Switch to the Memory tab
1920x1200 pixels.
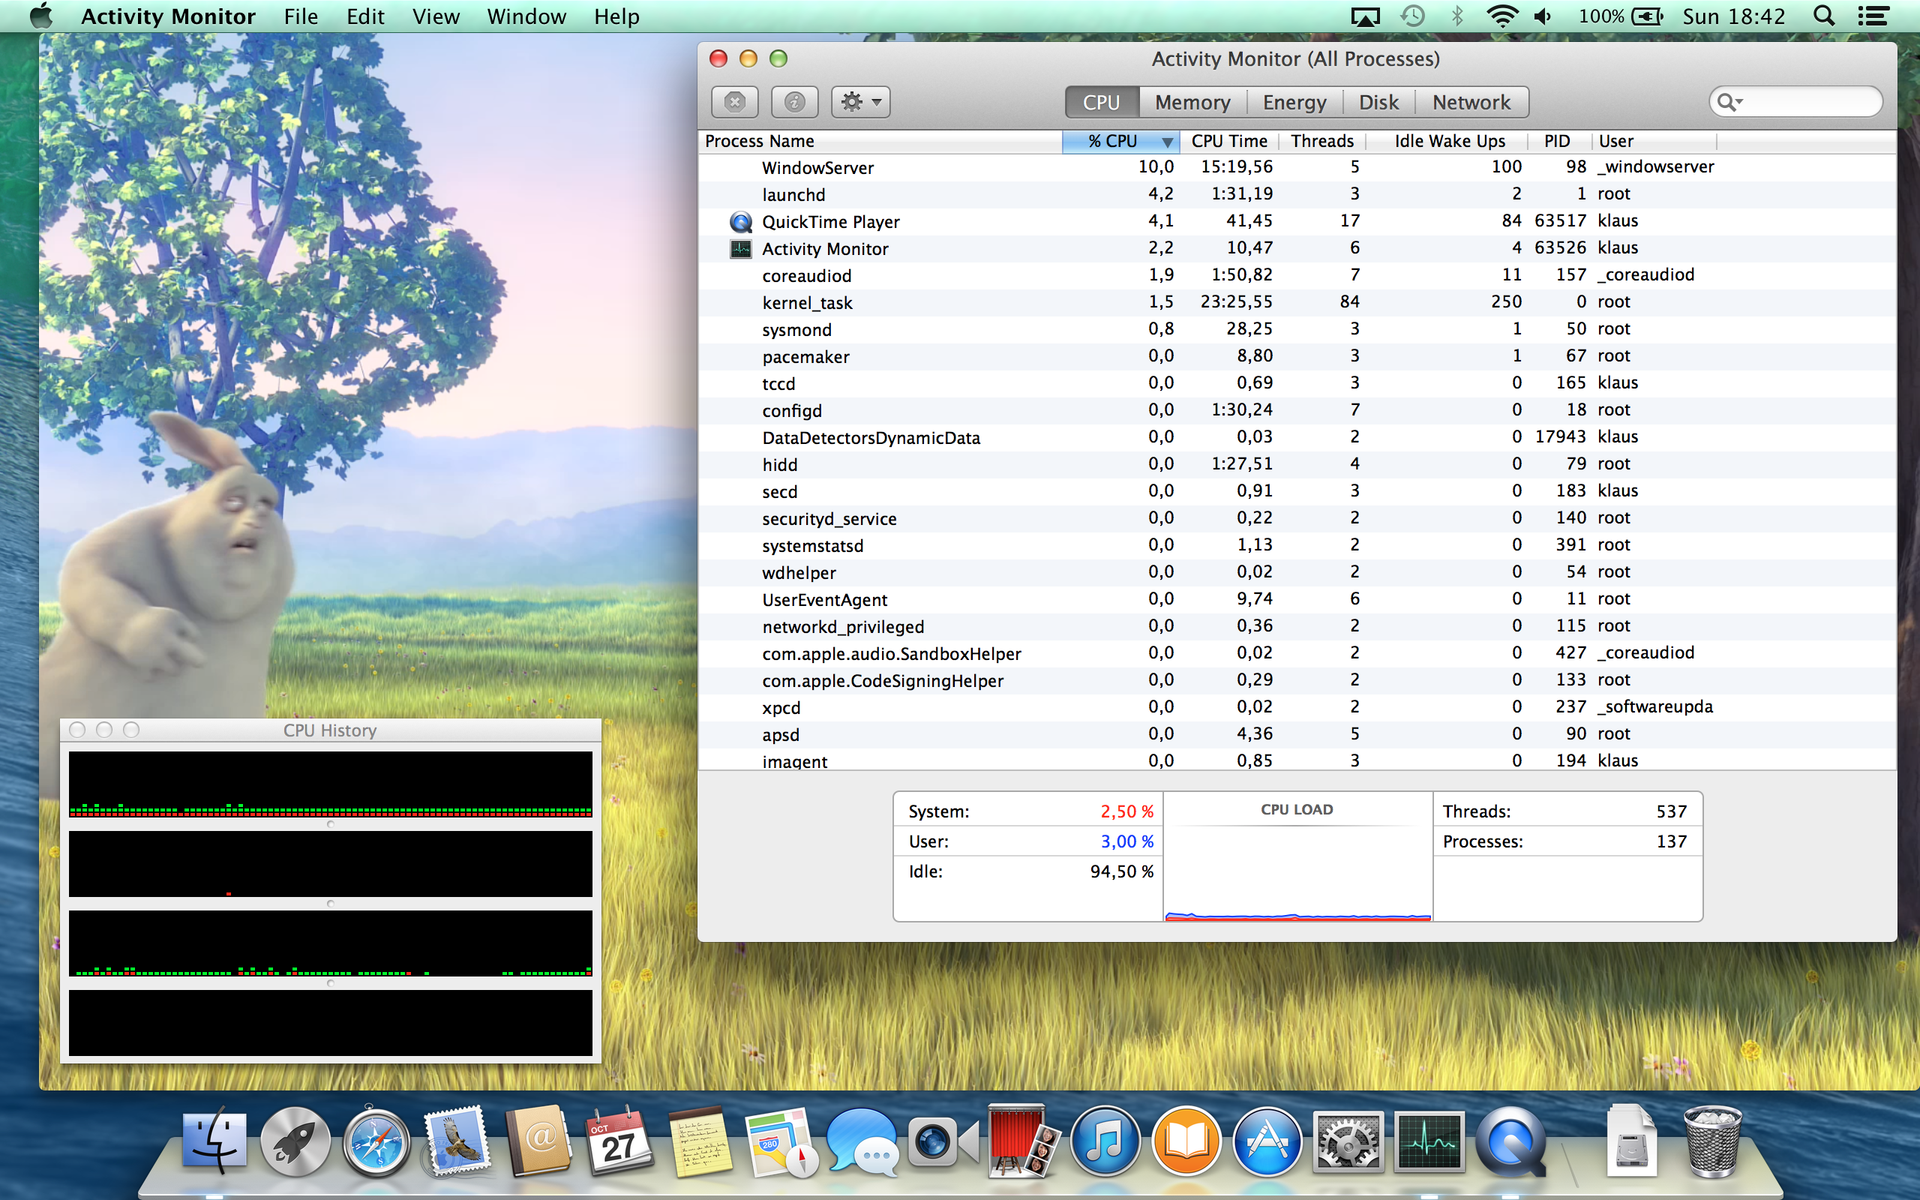click(1192, 102)
